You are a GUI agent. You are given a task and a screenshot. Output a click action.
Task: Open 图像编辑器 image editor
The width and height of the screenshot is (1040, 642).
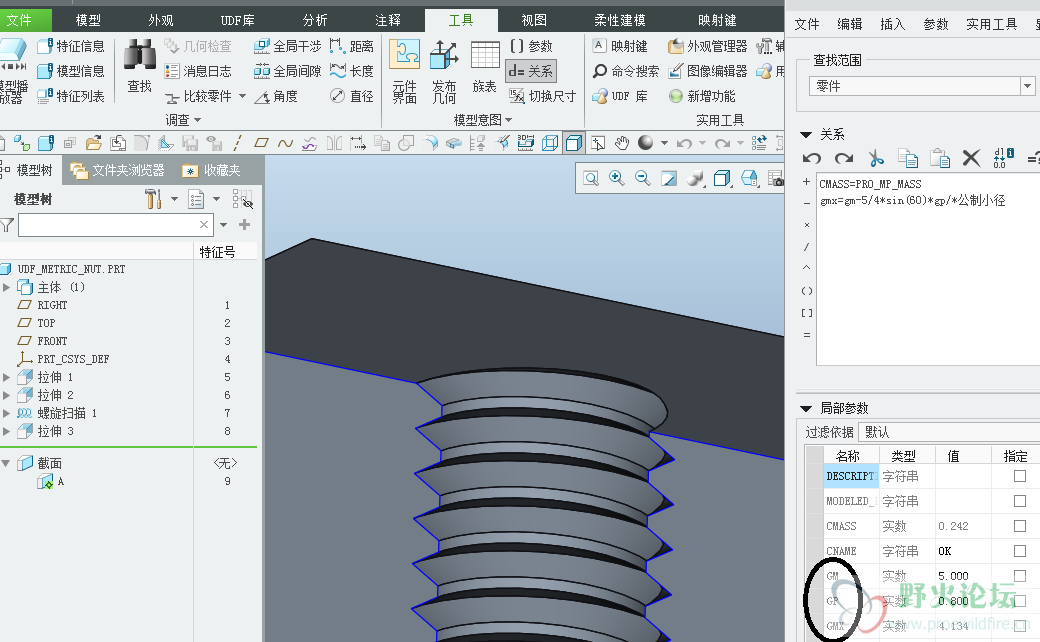coord(707,71)
